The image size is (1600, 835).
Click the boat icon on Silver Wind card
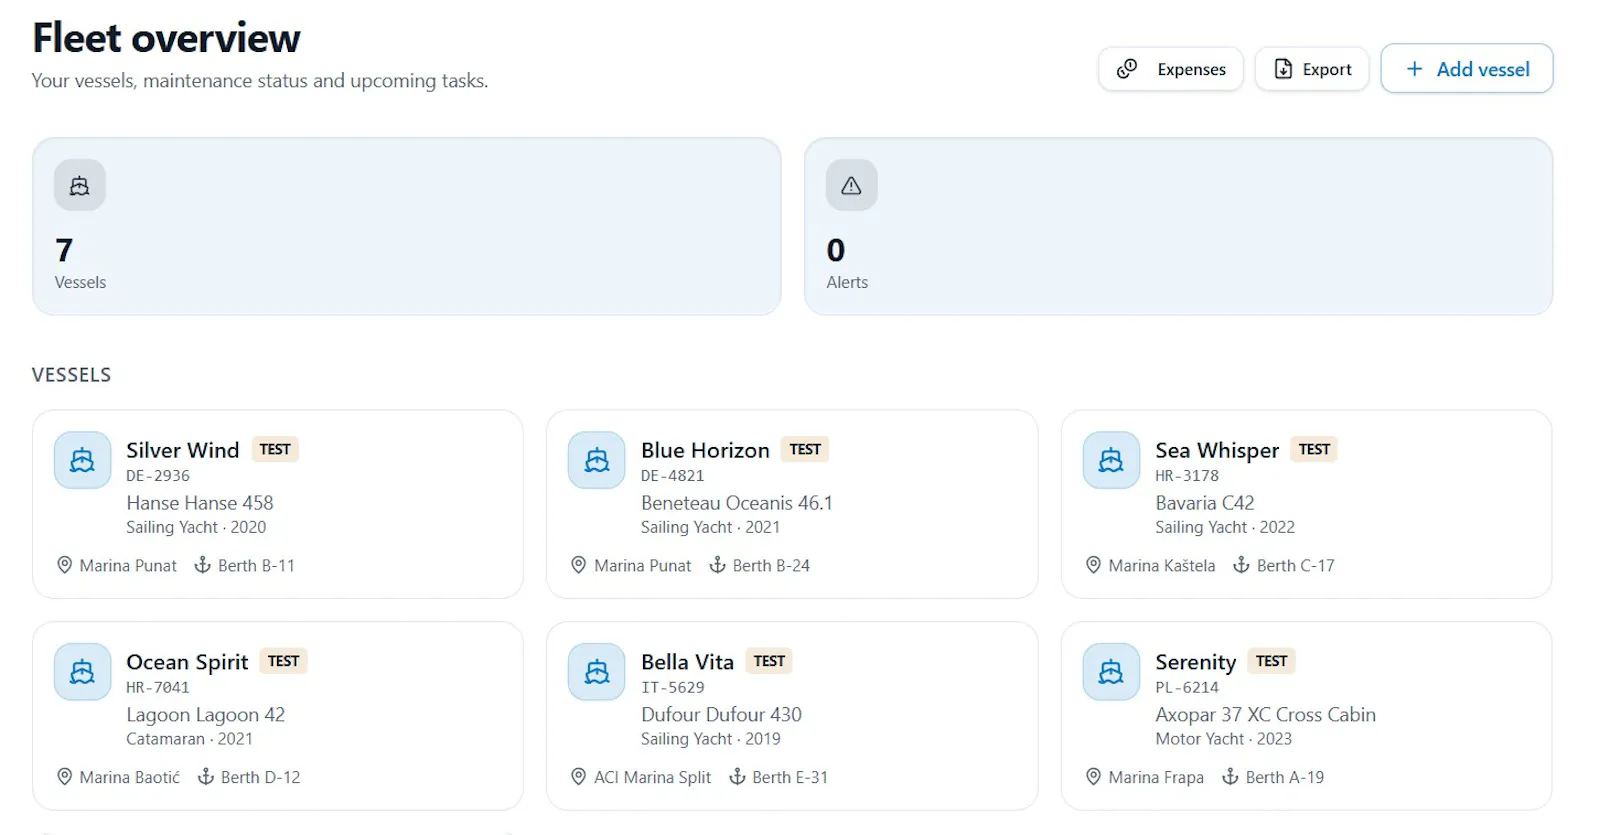(83, 460)
